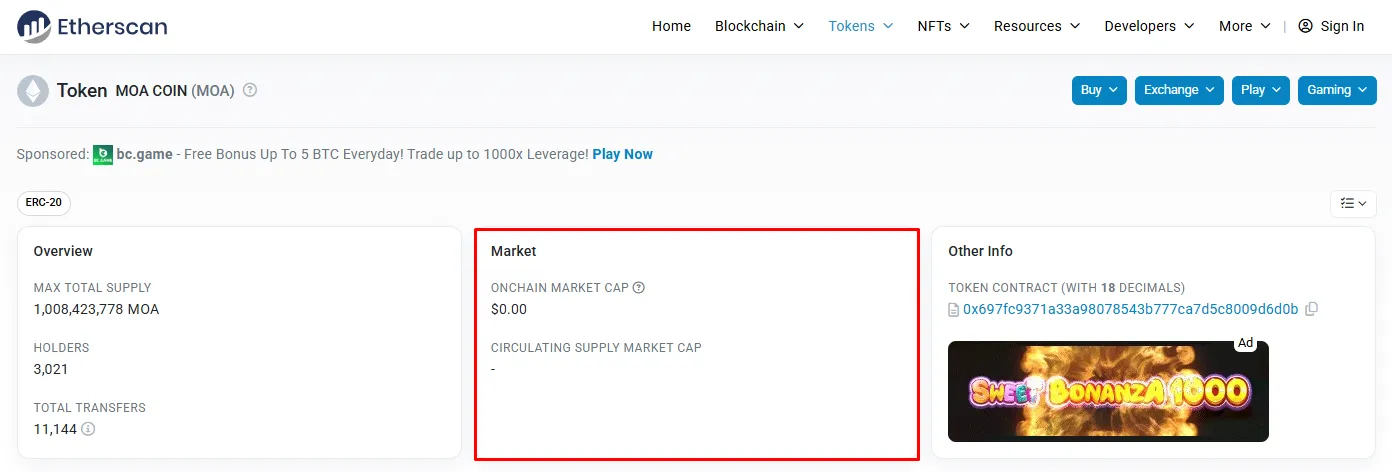
Task: Go to the Home page
Action: pyautogui.click(x=671, y=26)
